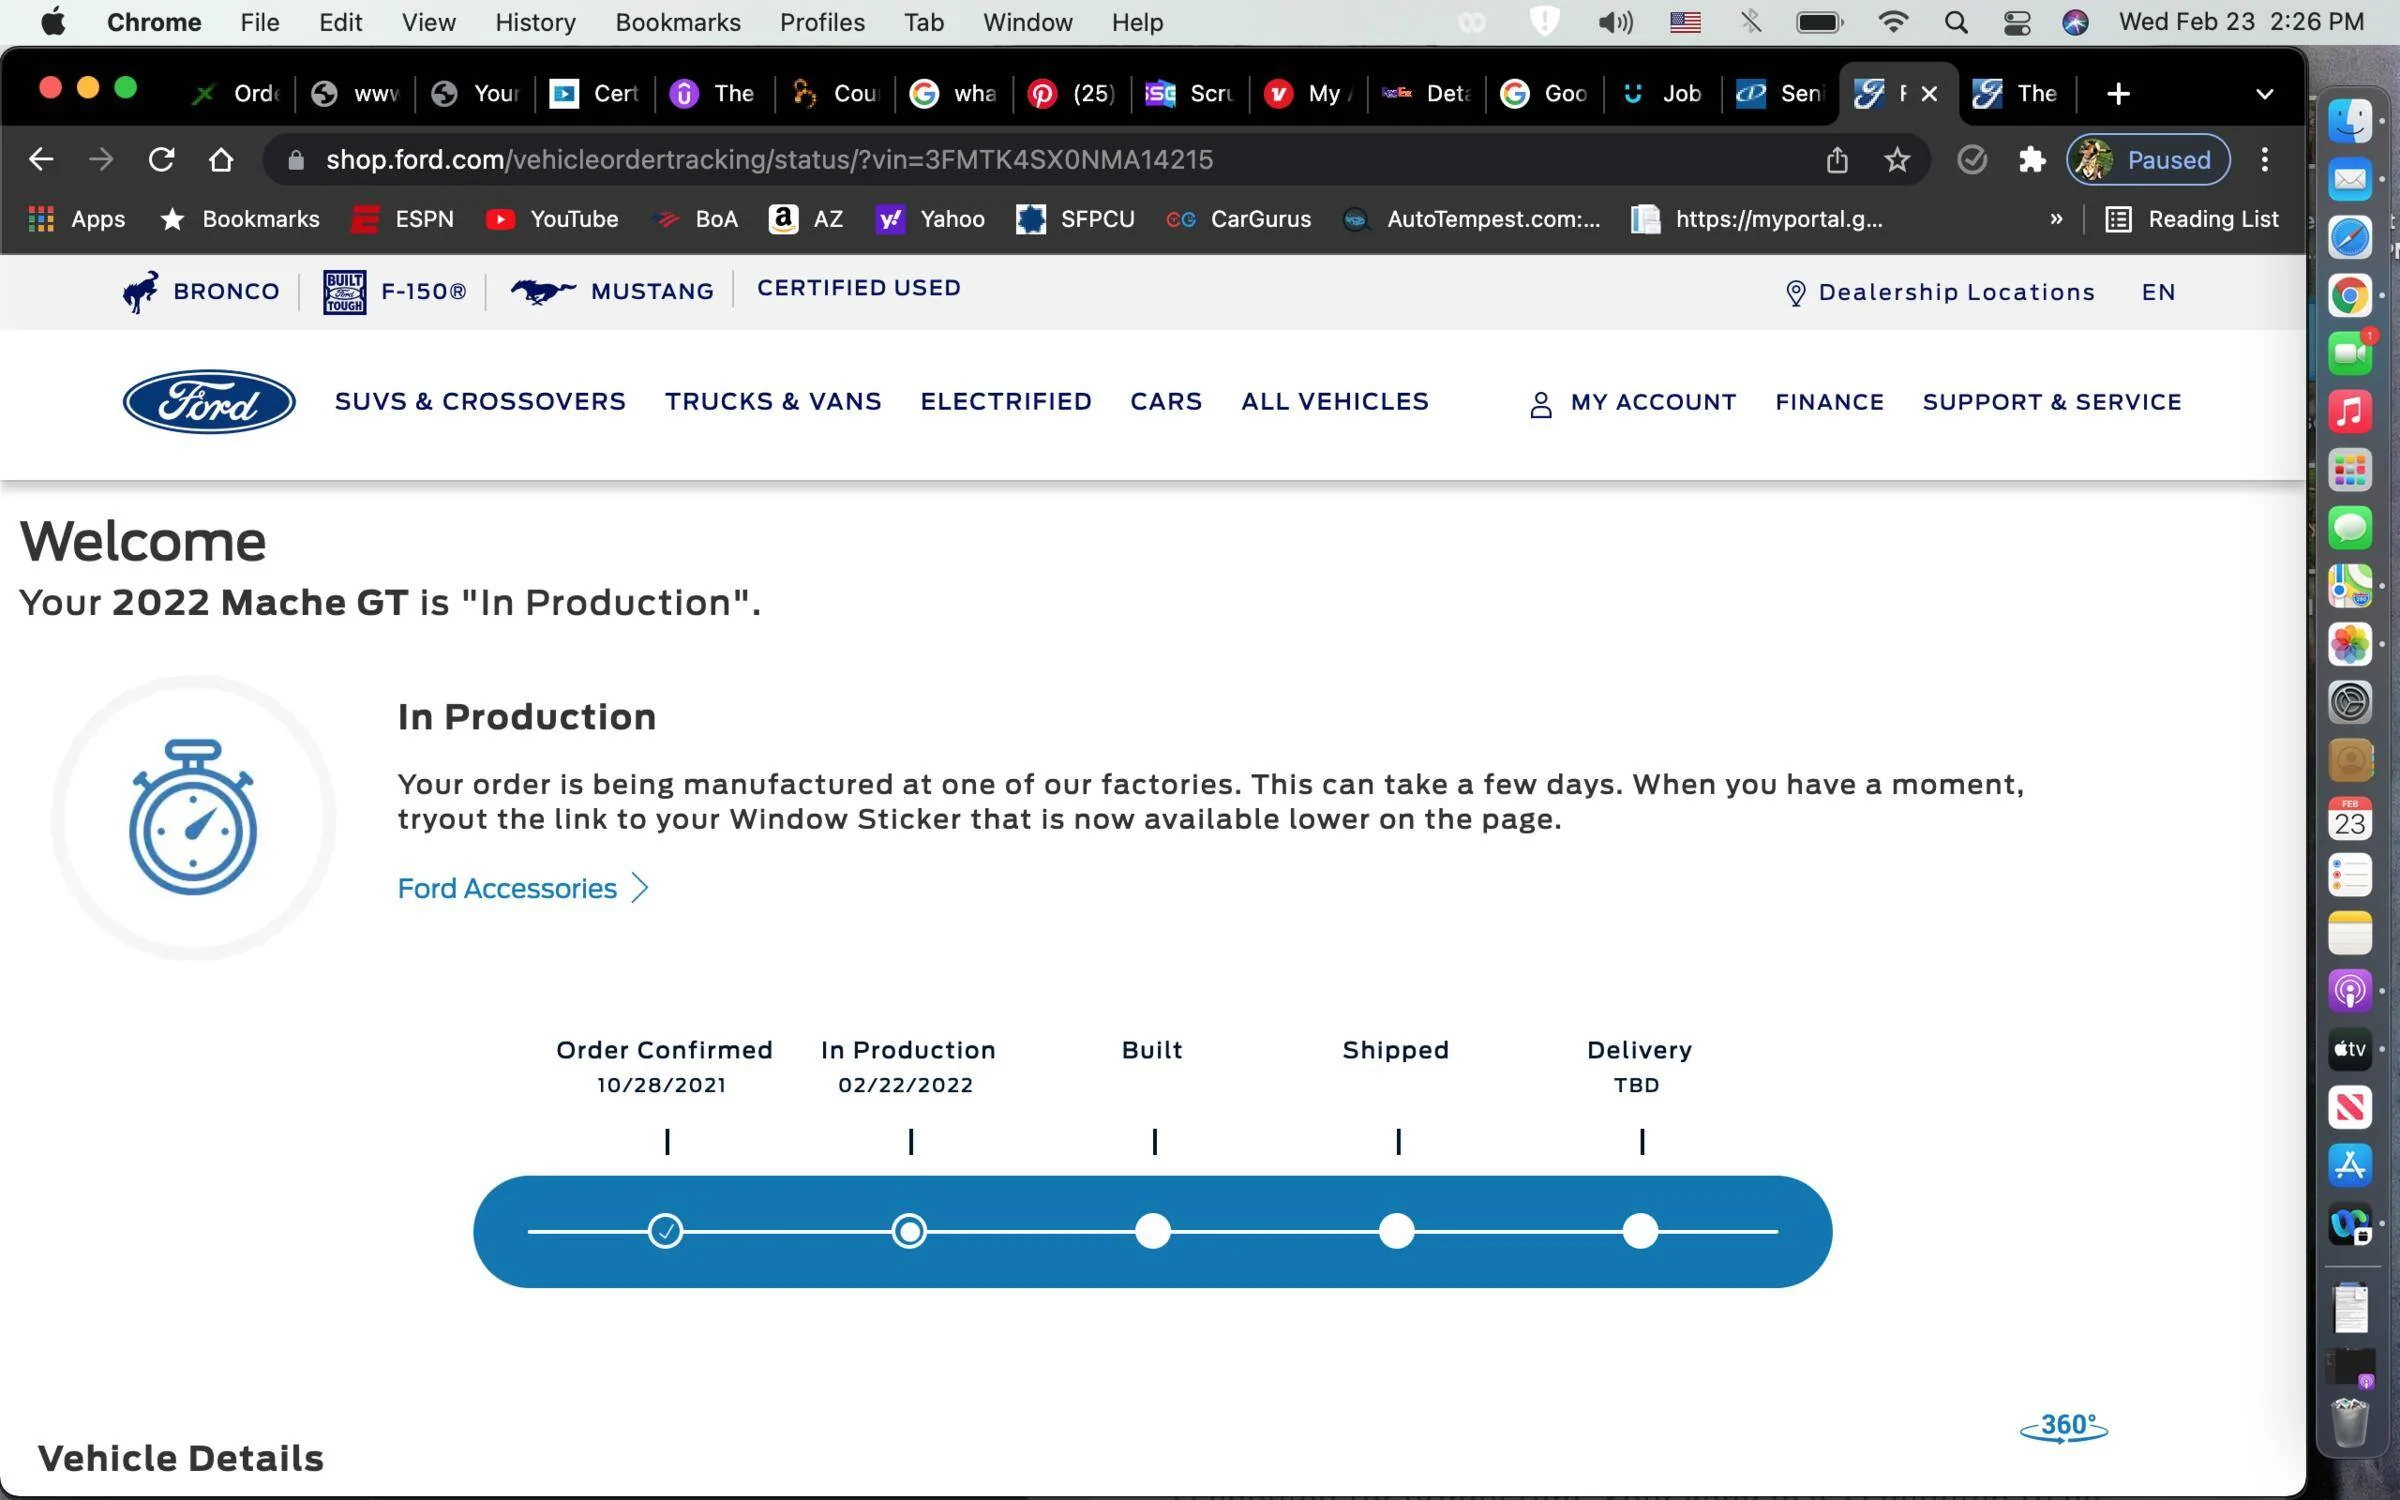The height and width of the screenshot is (1500, 2400).
Task: Switch to the Job tab
Action: click(1664, 94)
